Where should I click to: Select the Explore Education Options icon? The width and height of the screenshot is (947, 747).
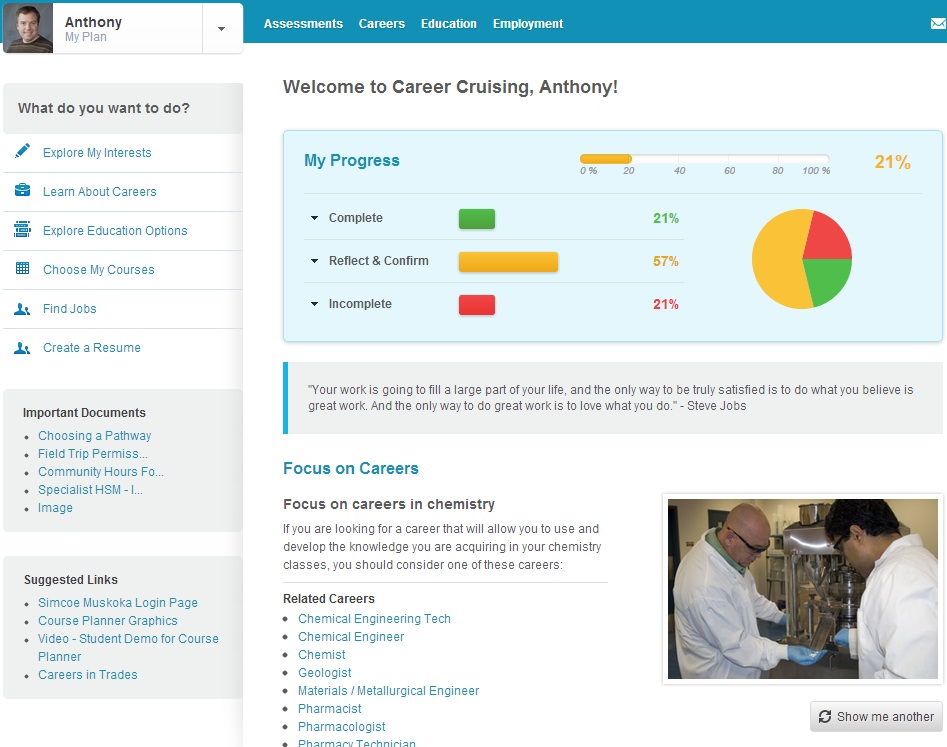23,230
